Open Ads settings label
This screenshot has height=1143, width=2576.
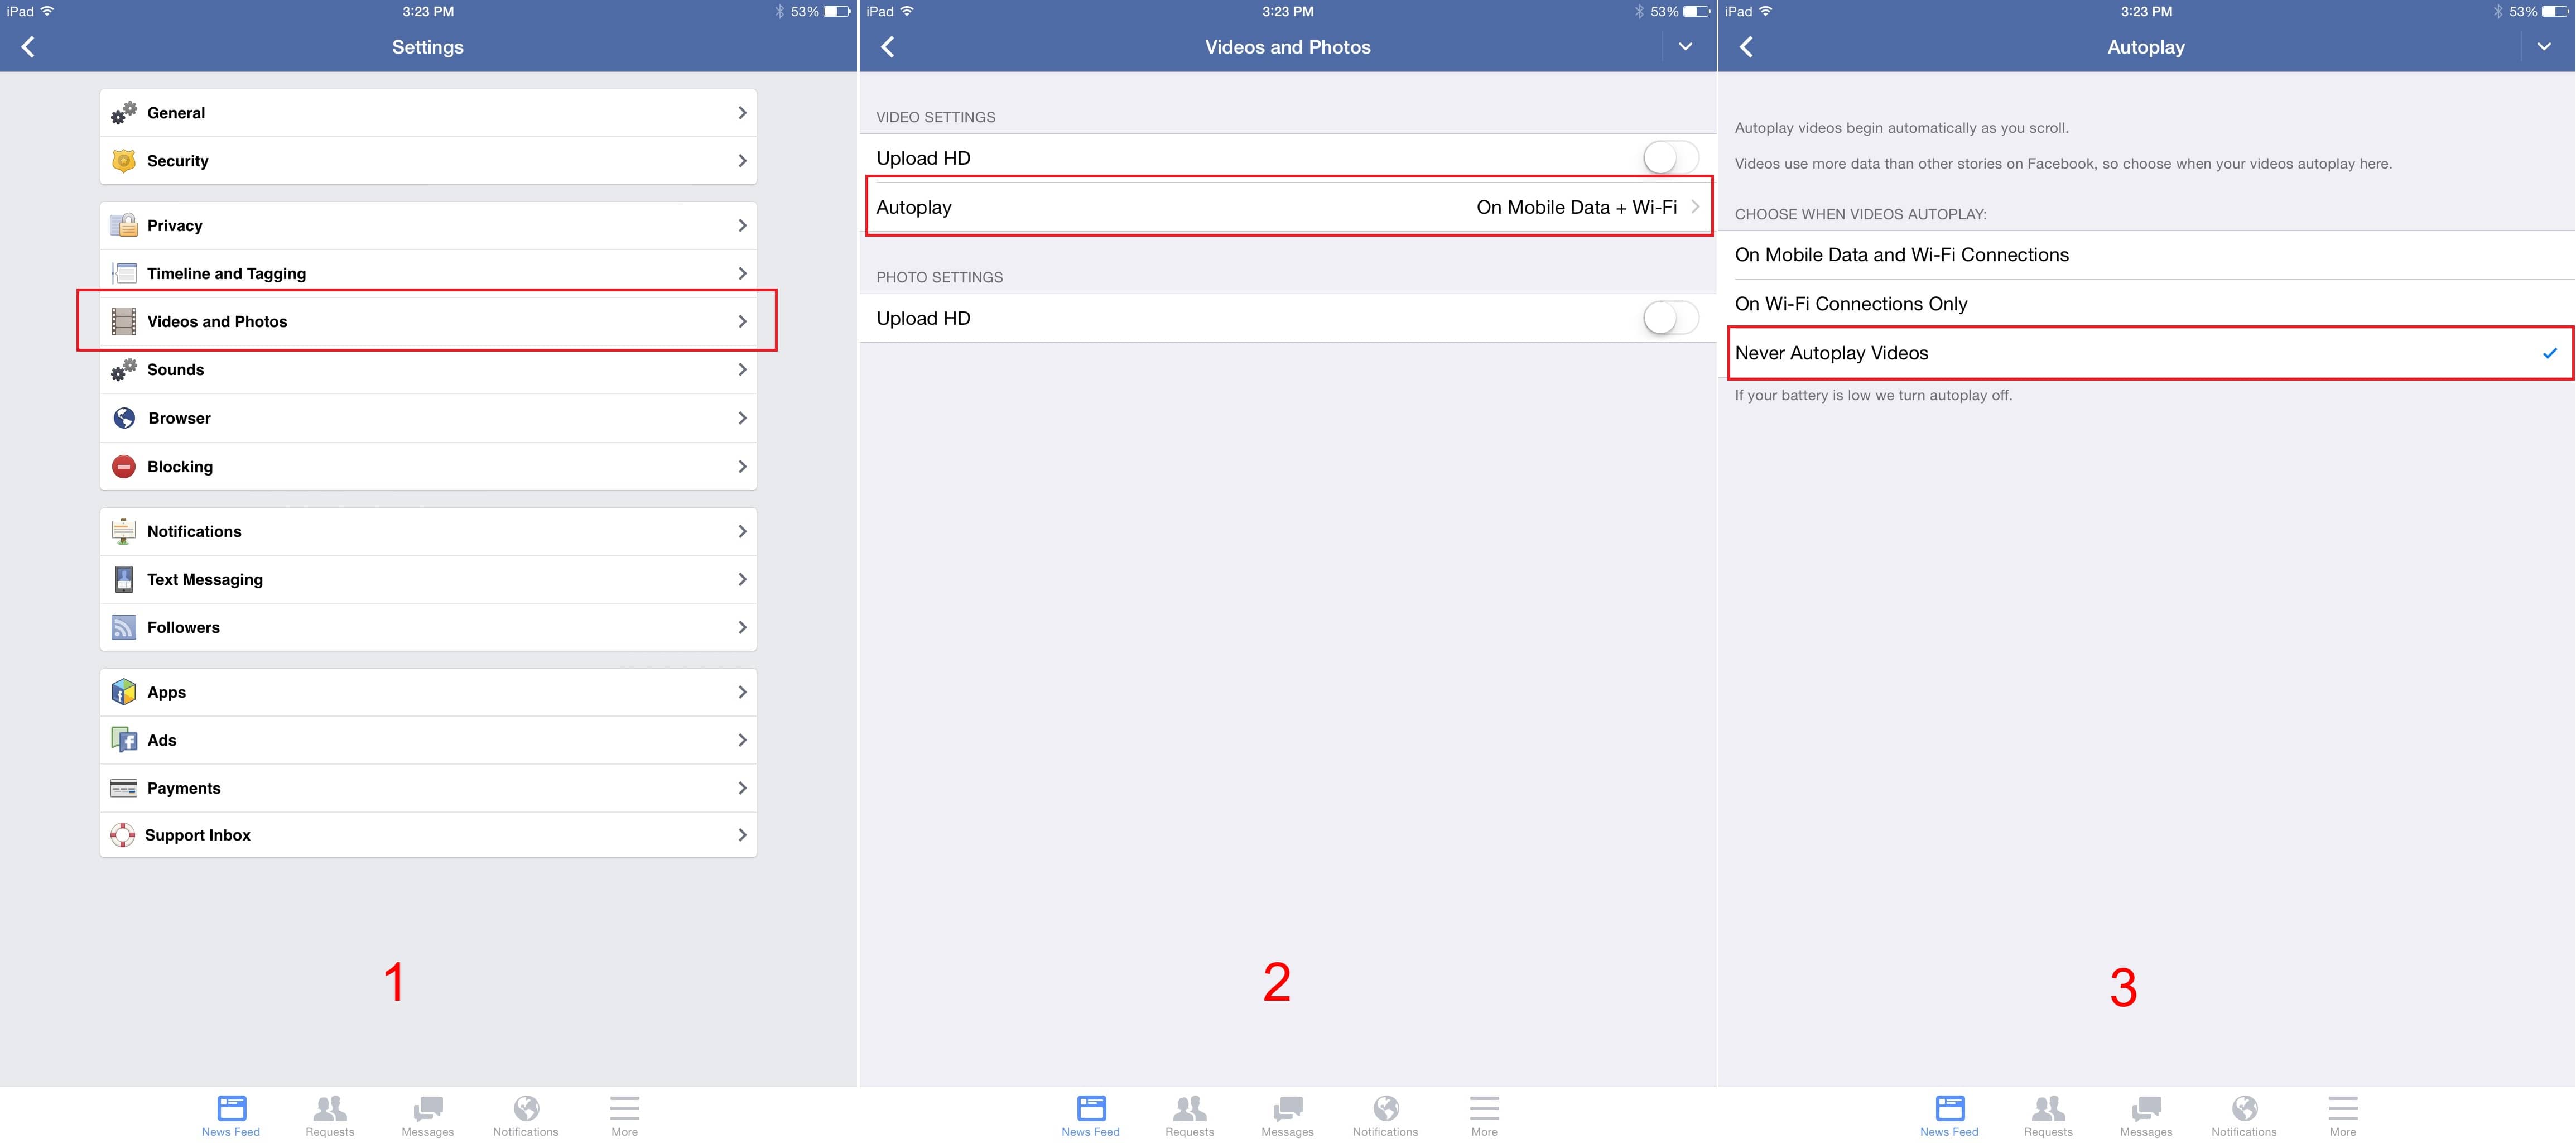pyautogui.click(x=162, y=740)
